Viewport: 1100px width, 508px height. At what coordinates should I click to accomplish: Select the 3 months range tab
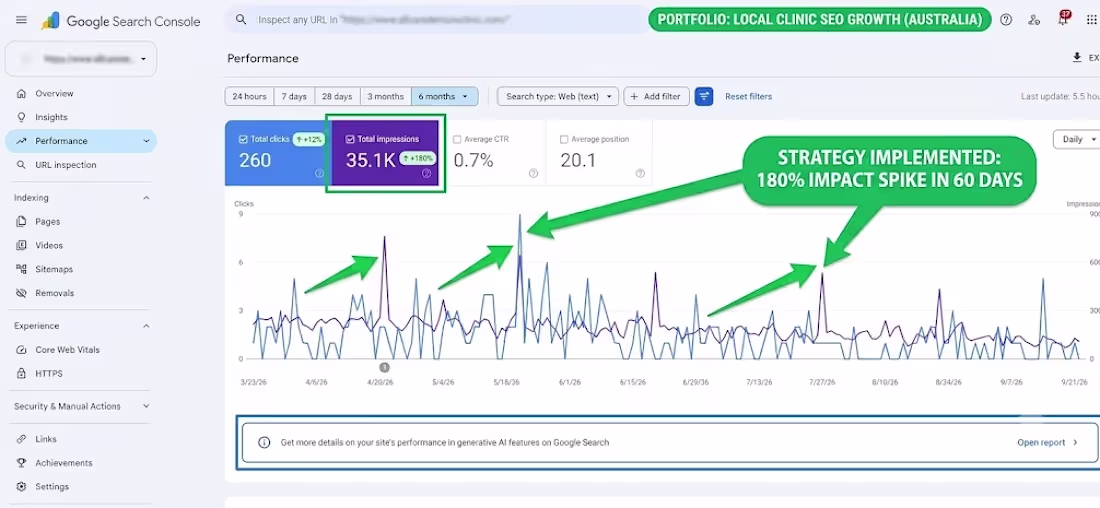tap(385, 96)
